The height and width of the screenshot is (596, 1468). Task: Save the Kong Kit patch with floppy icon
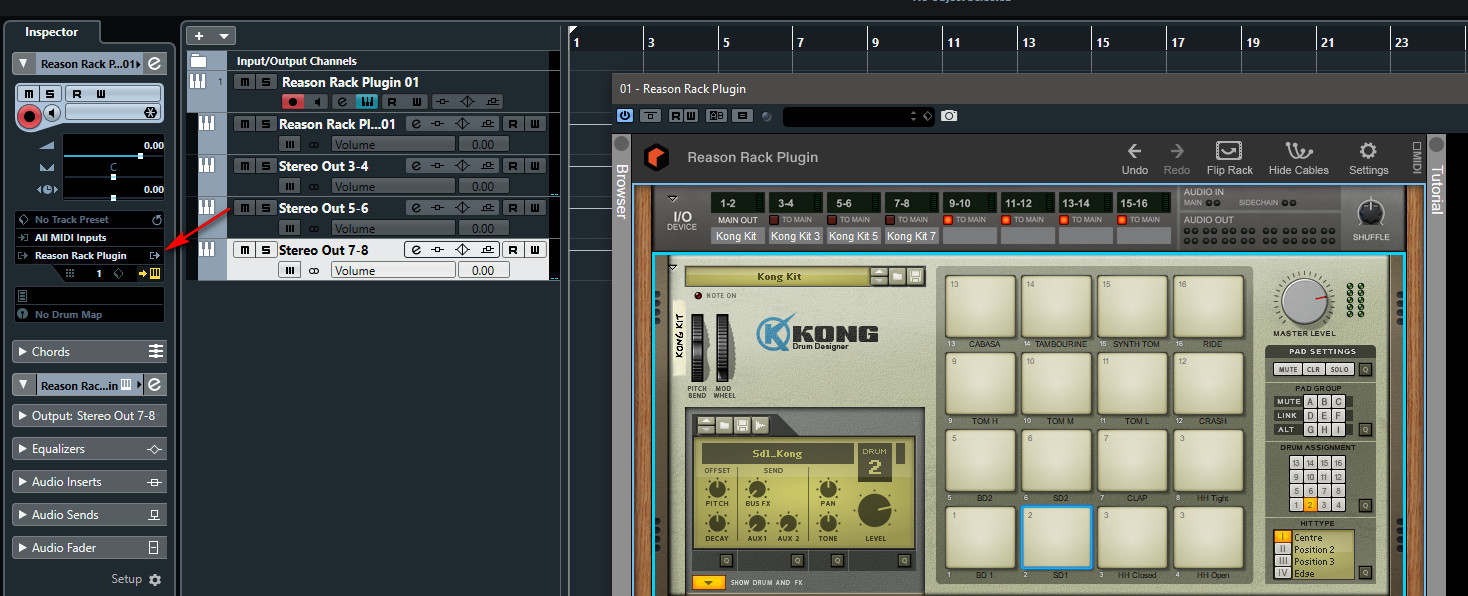(x=916, y=277)
